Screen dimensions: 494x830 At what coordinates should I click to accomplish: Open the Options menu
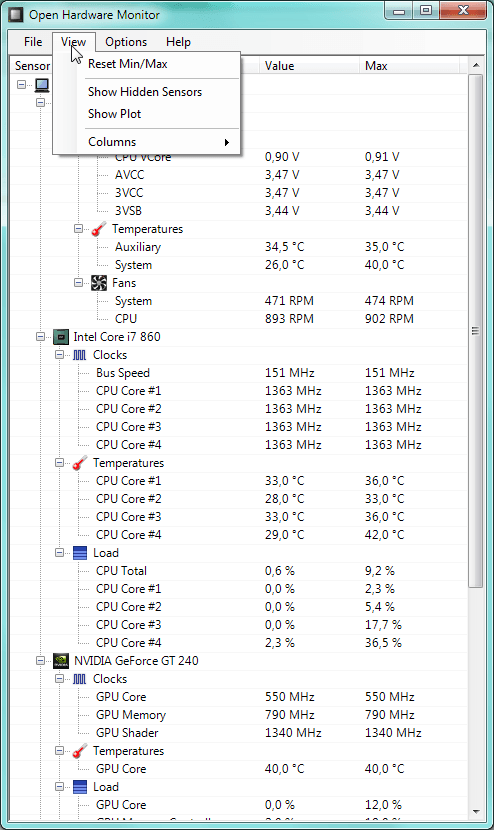tap(126, 42)
